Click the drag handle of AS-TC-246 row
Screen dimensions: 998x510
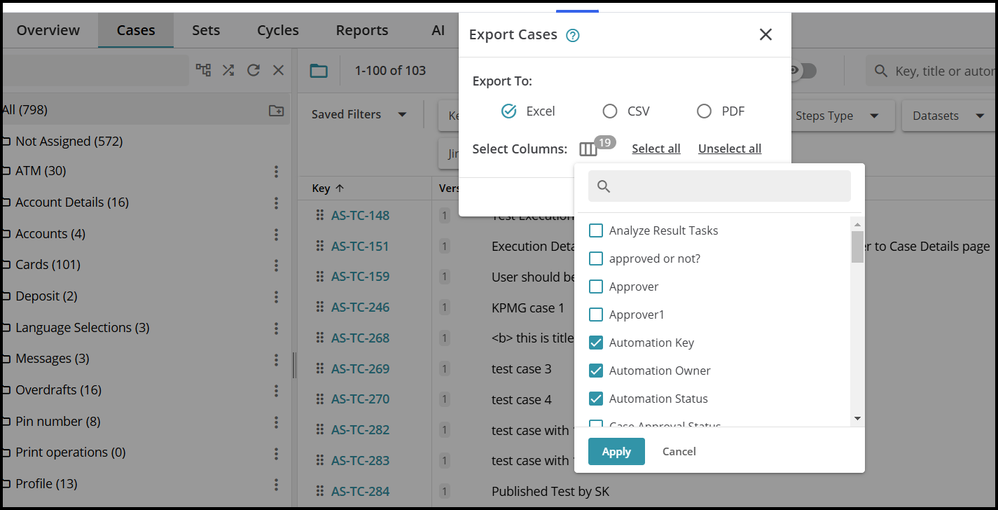pos(320,308)
